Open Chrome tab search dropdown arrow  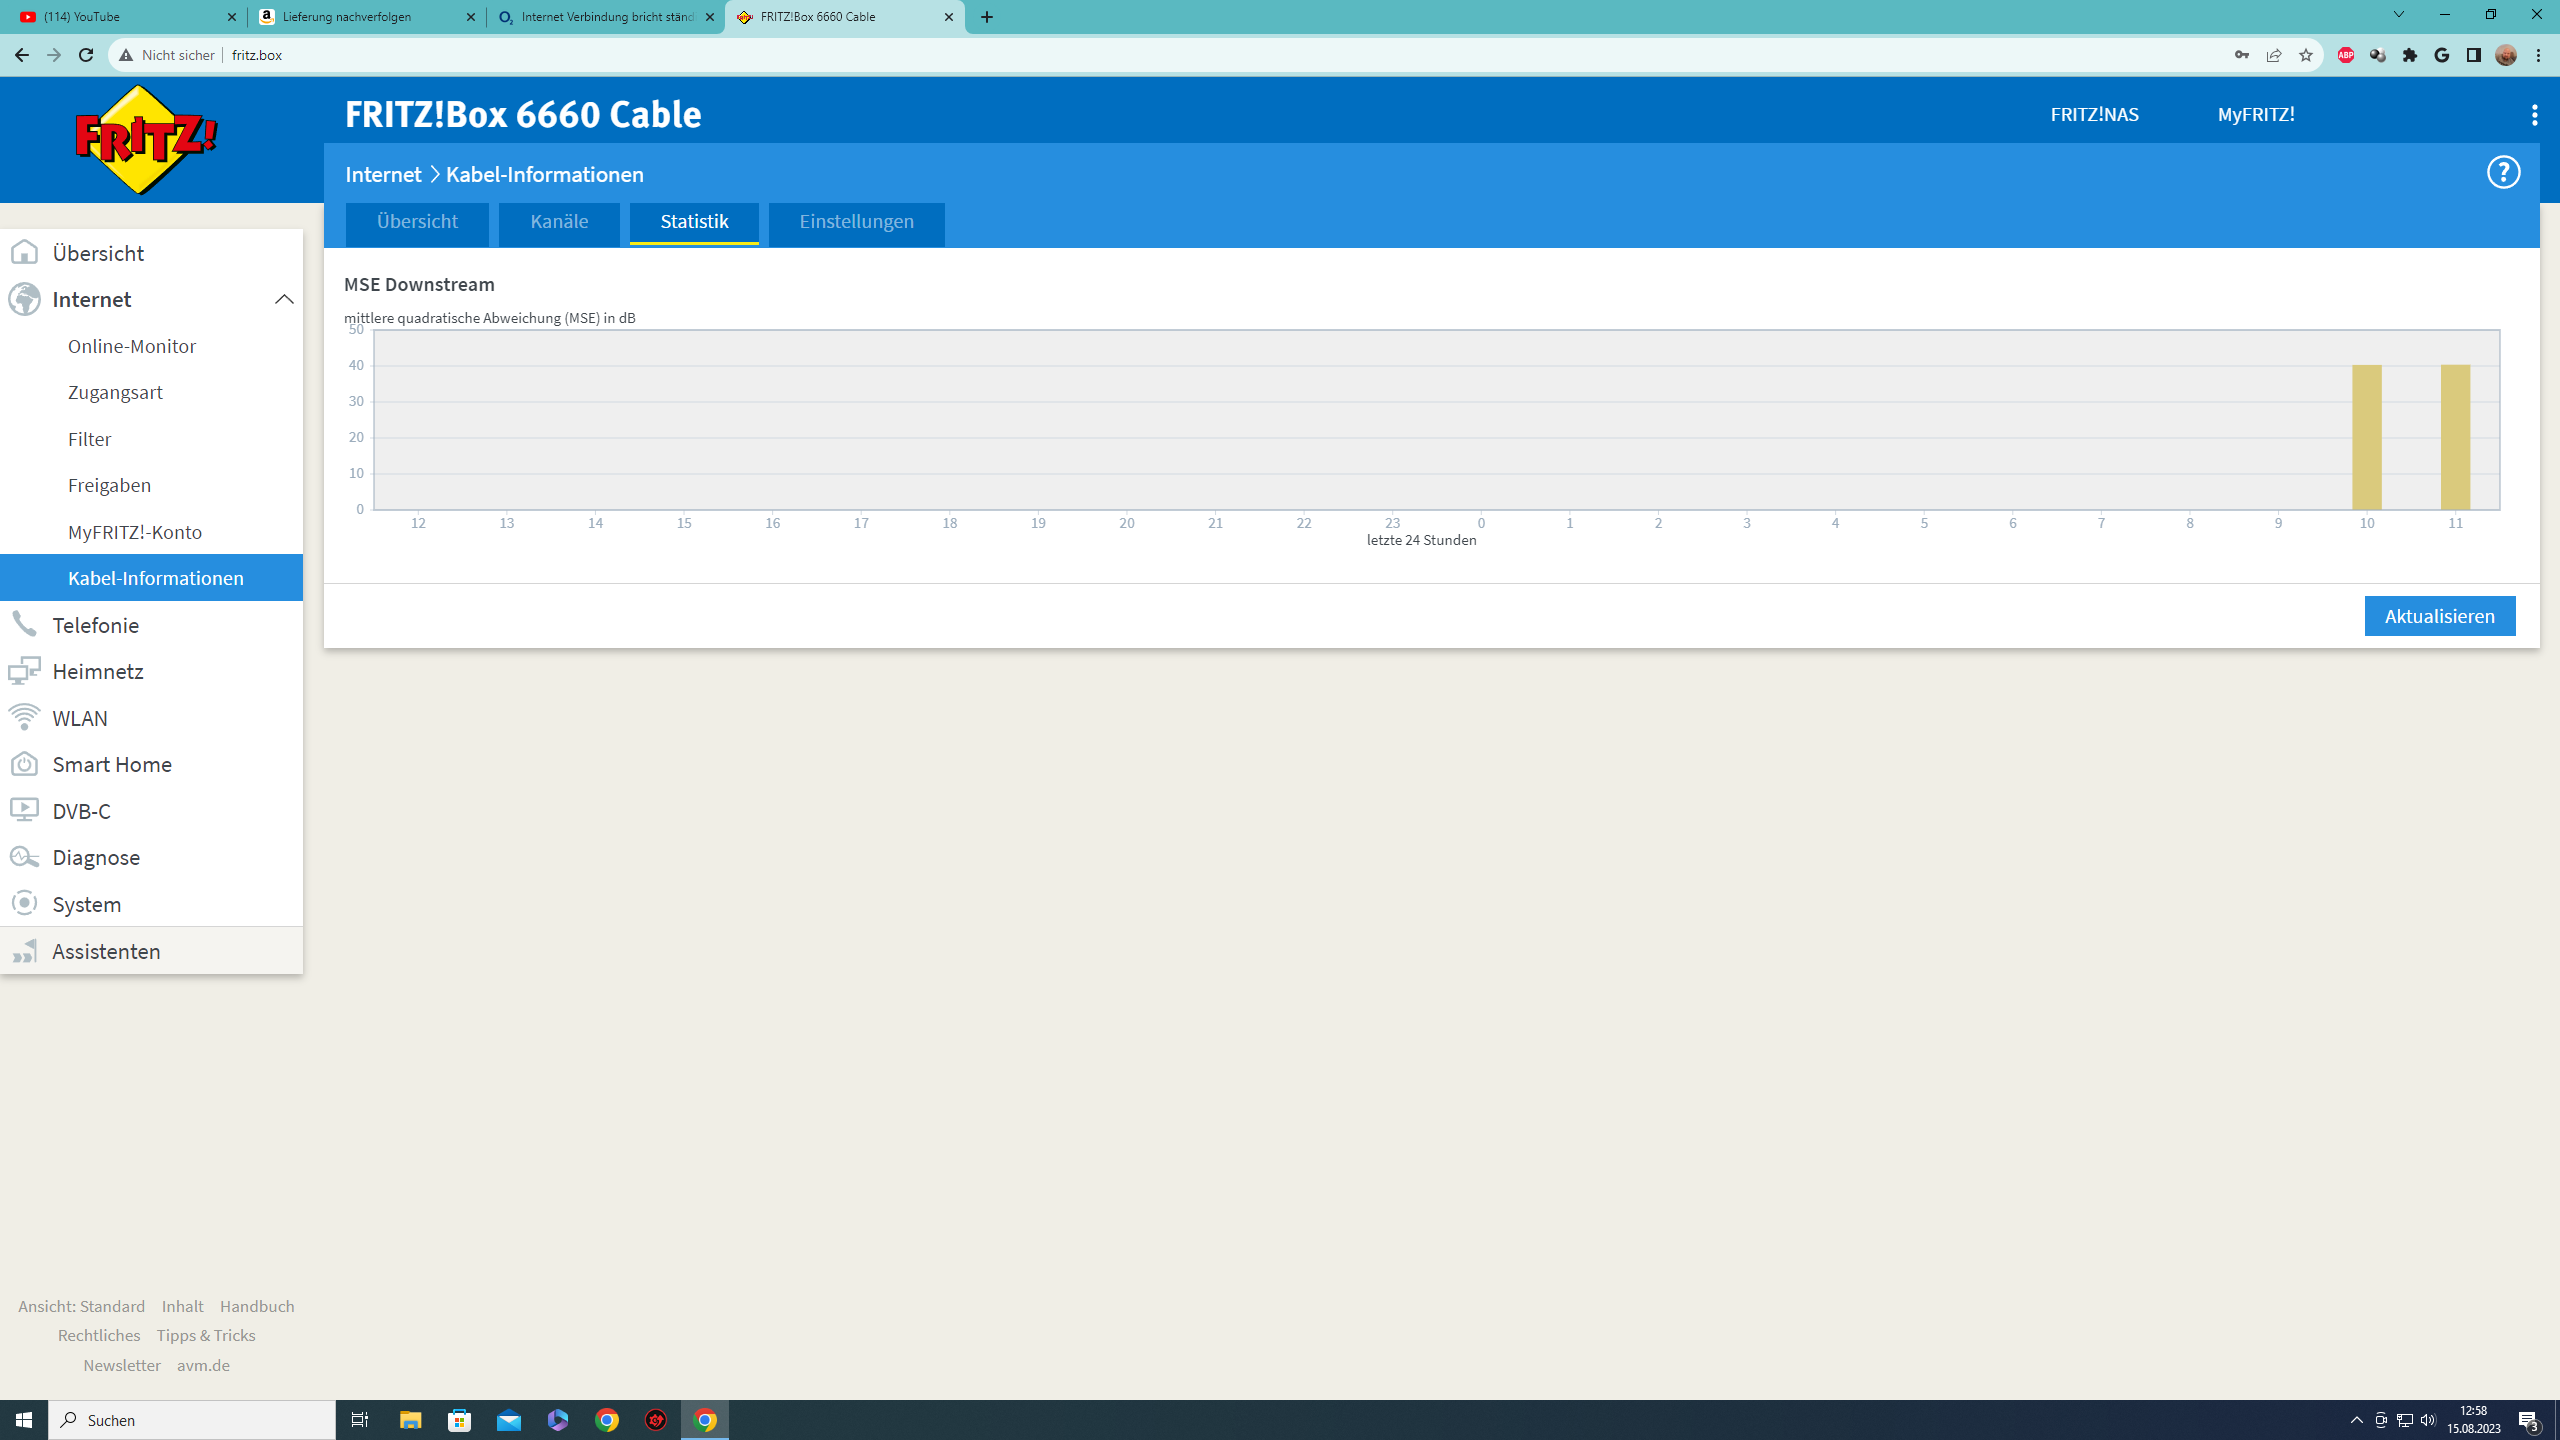(2398, 15)
